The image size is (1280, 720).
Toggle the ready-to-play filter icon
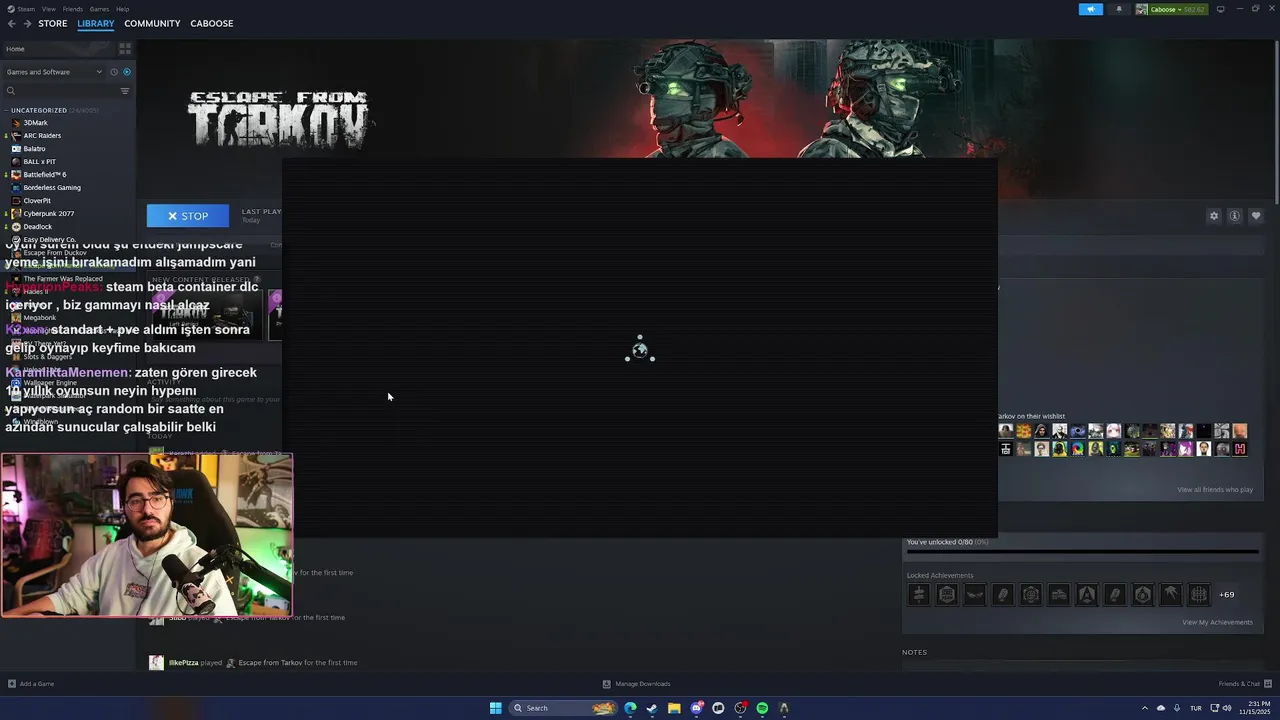coord(126,72)
